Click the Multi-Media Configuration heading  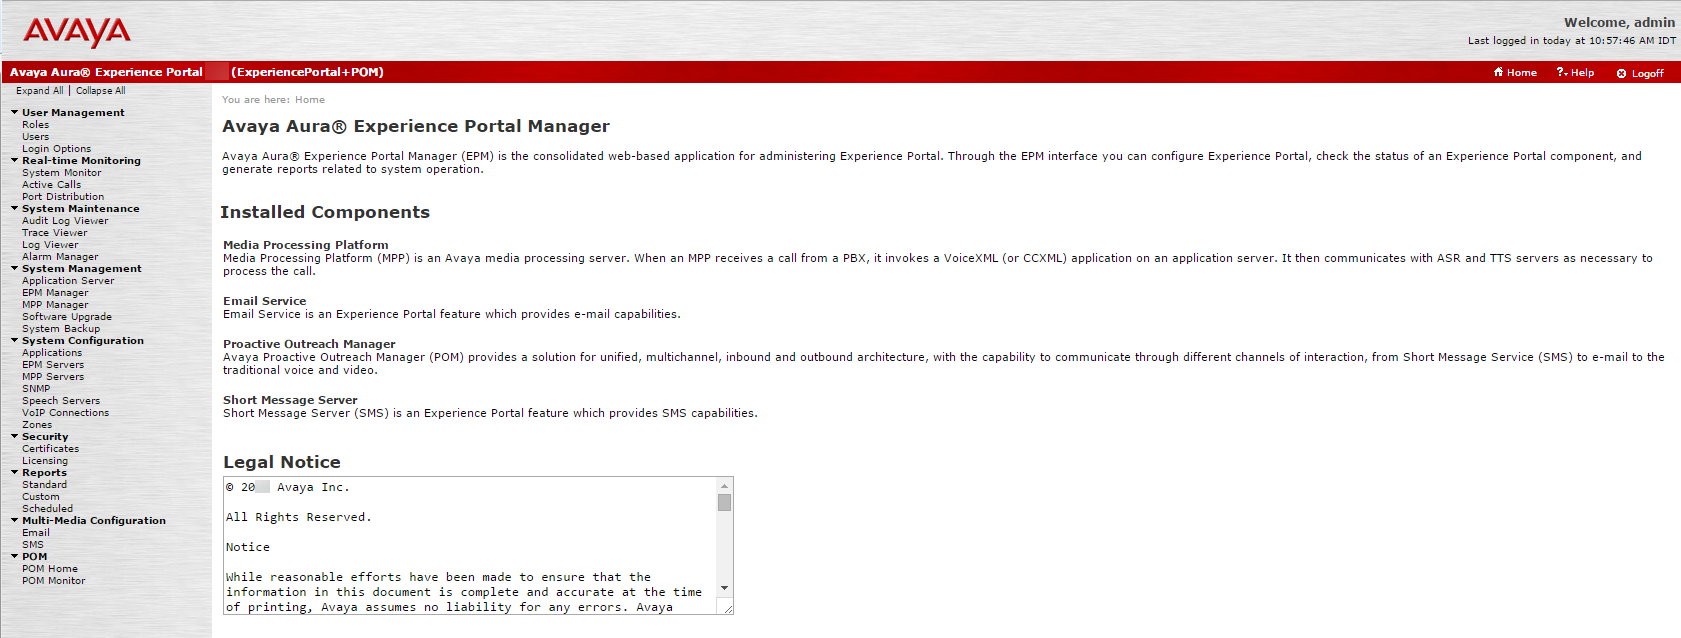pyautogui.click(x=94, y=521)
